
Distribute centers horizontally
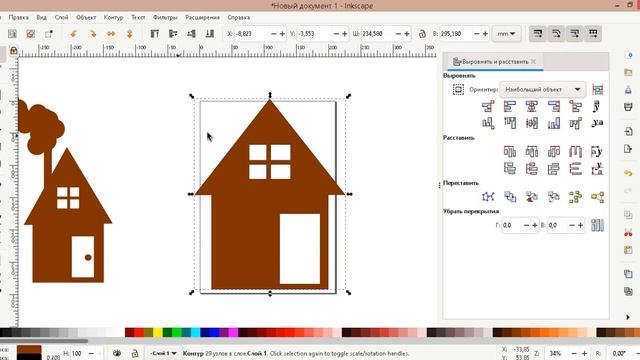coord(531,152)
